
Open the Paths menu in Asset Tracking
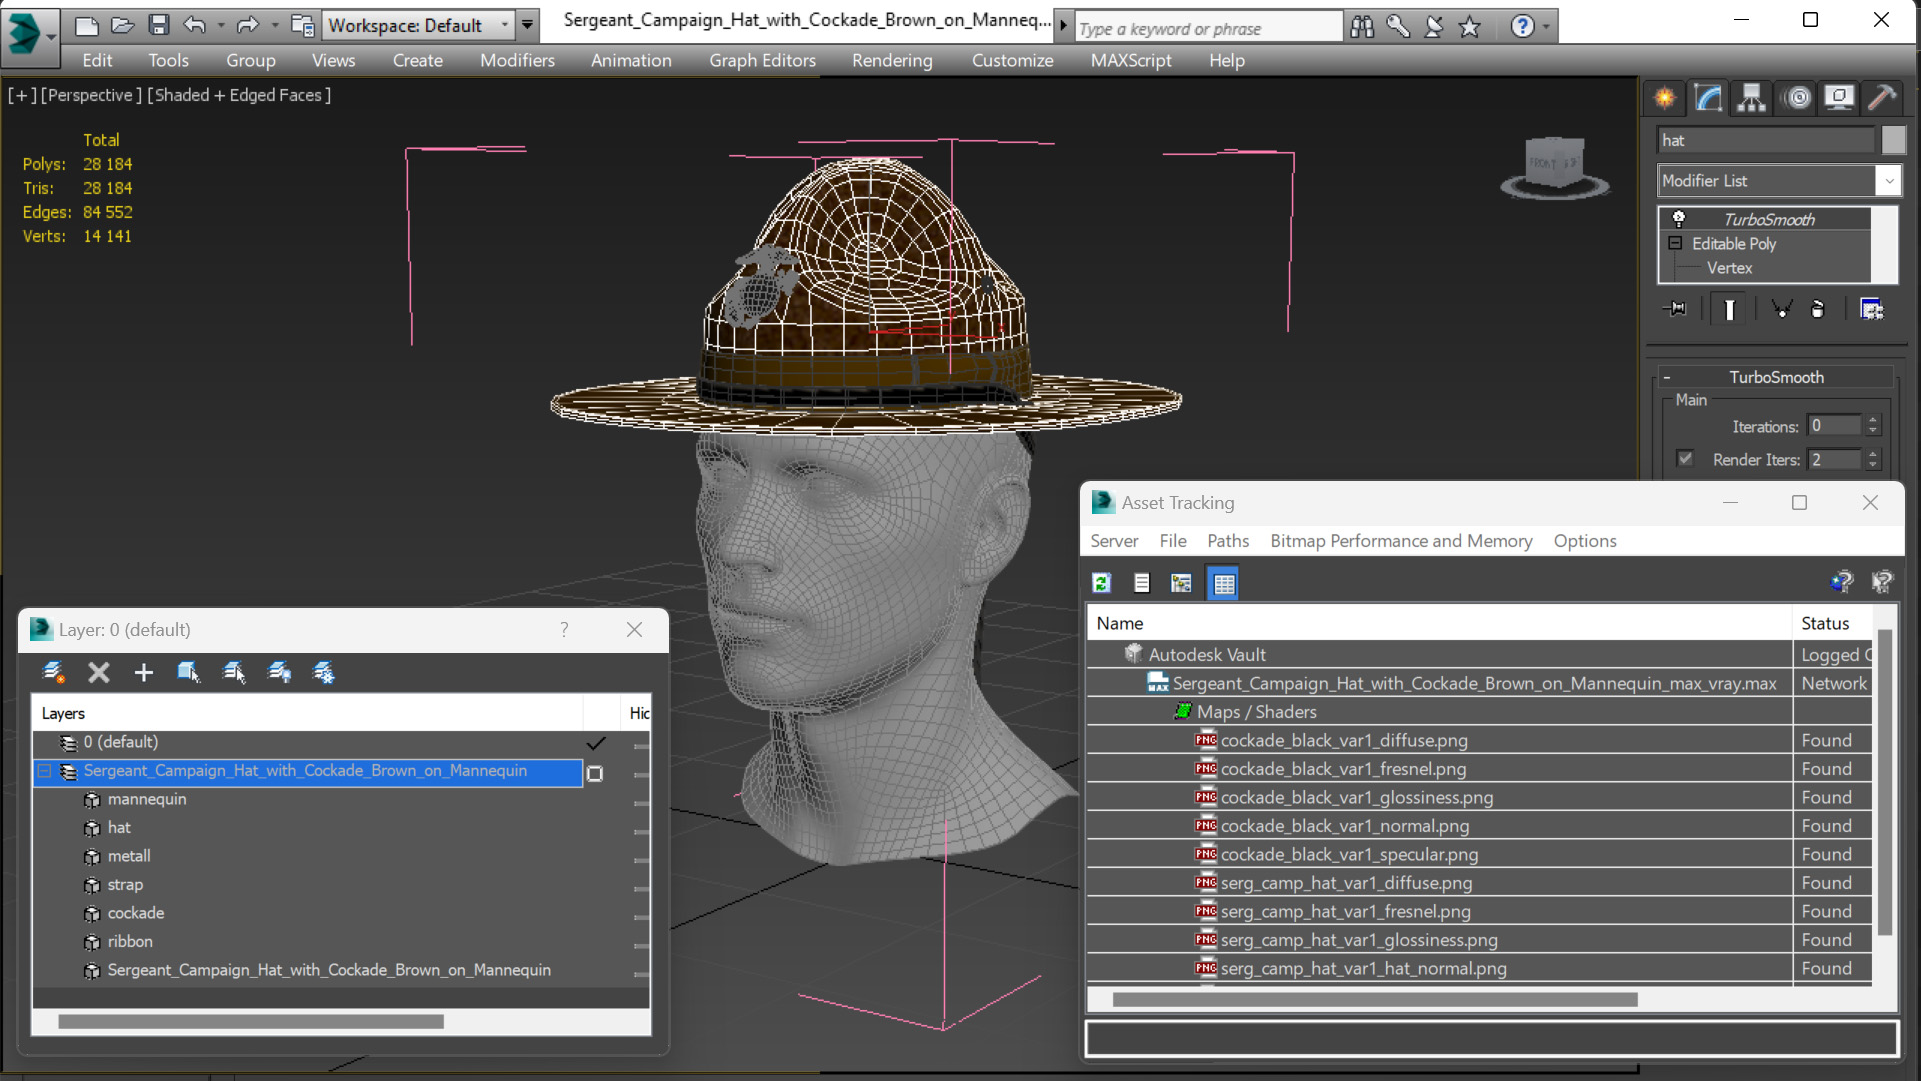(1227, 541)
